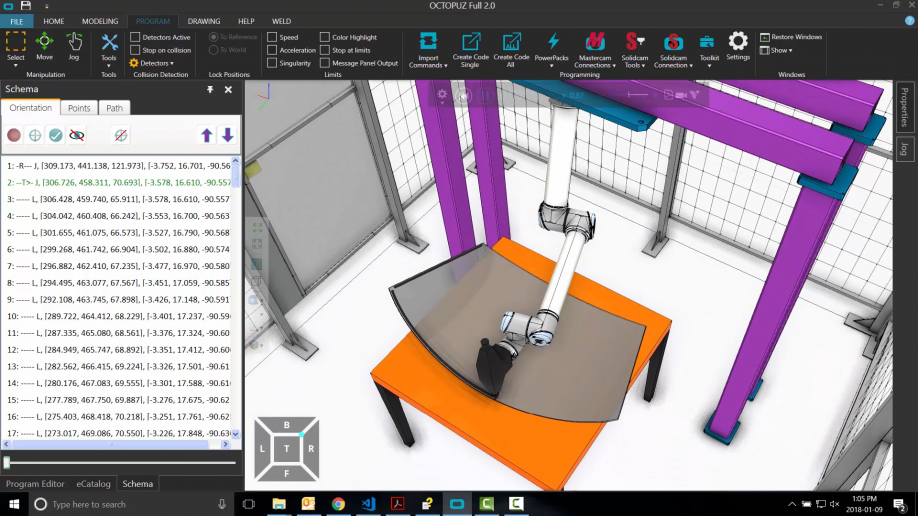Enable Stop at limits checkbox

pyautogui.click(x=325, y=50)
